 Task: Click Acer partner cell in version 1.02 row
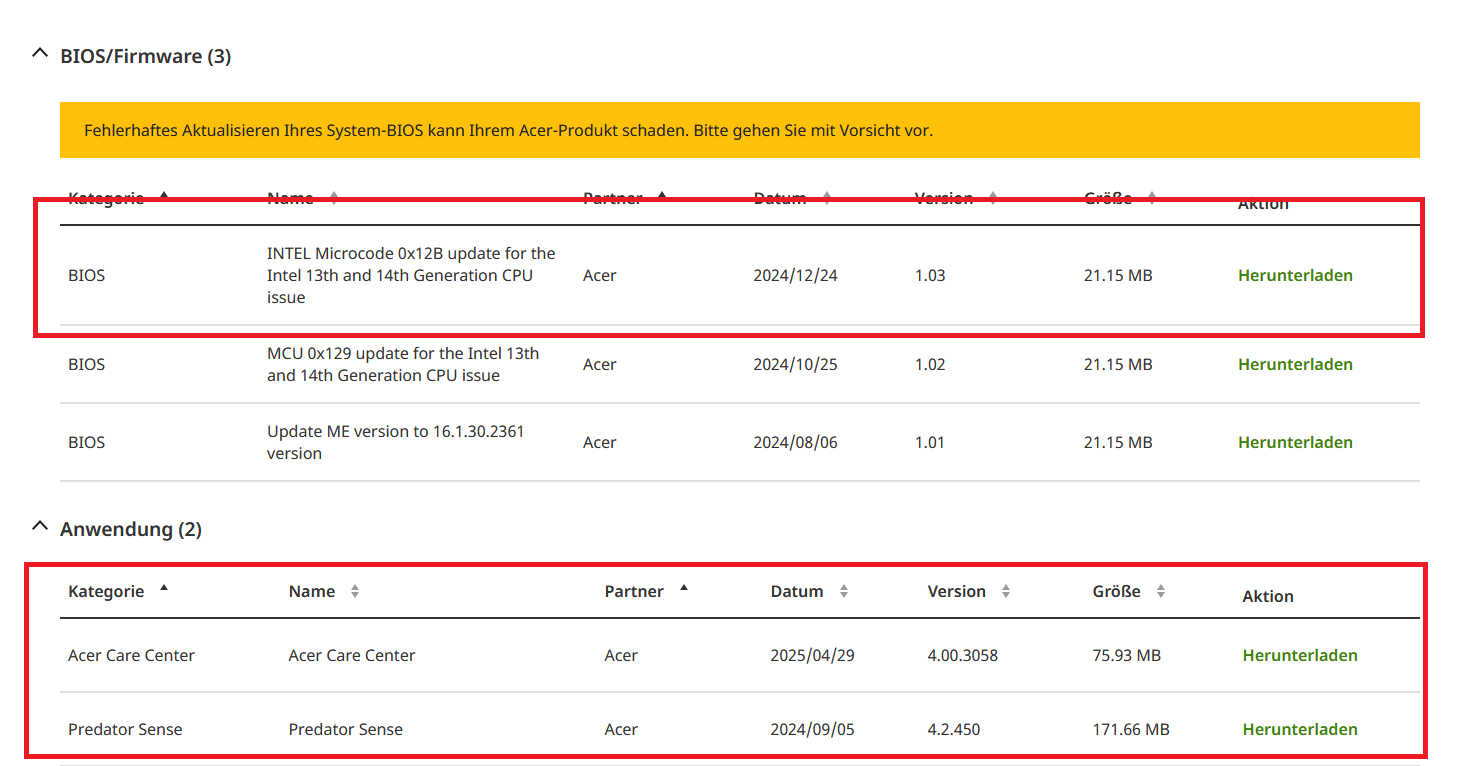tap(600, 364)
